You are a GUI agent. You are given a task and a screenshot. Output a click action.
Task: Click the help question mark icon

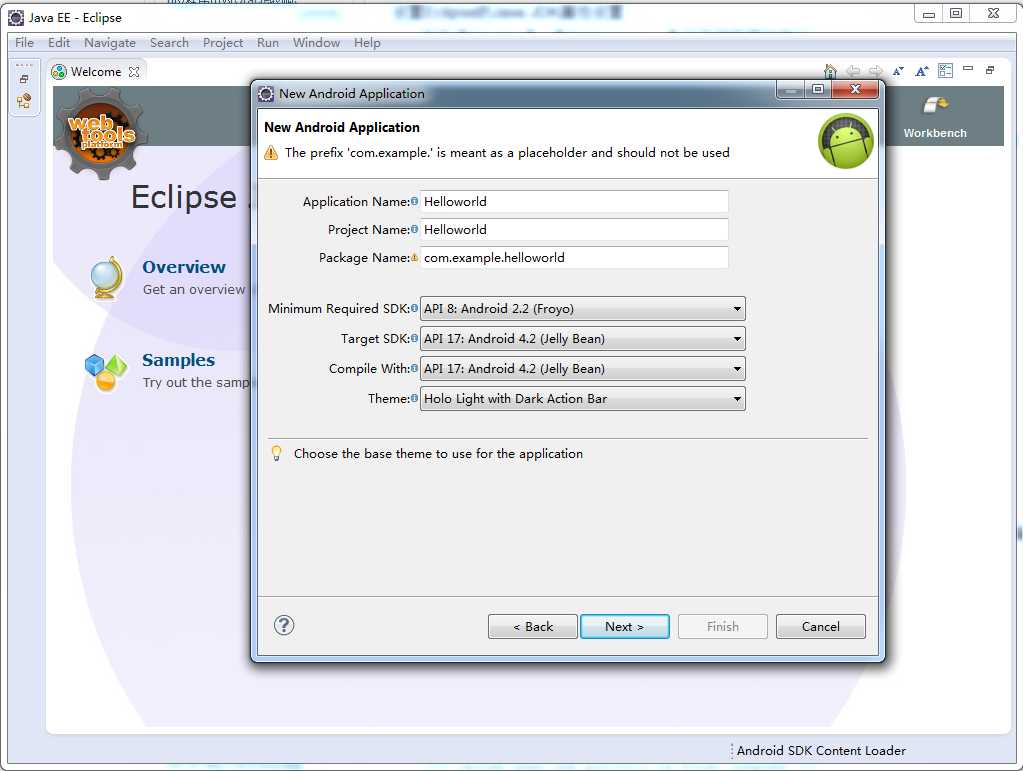point(284,626)
